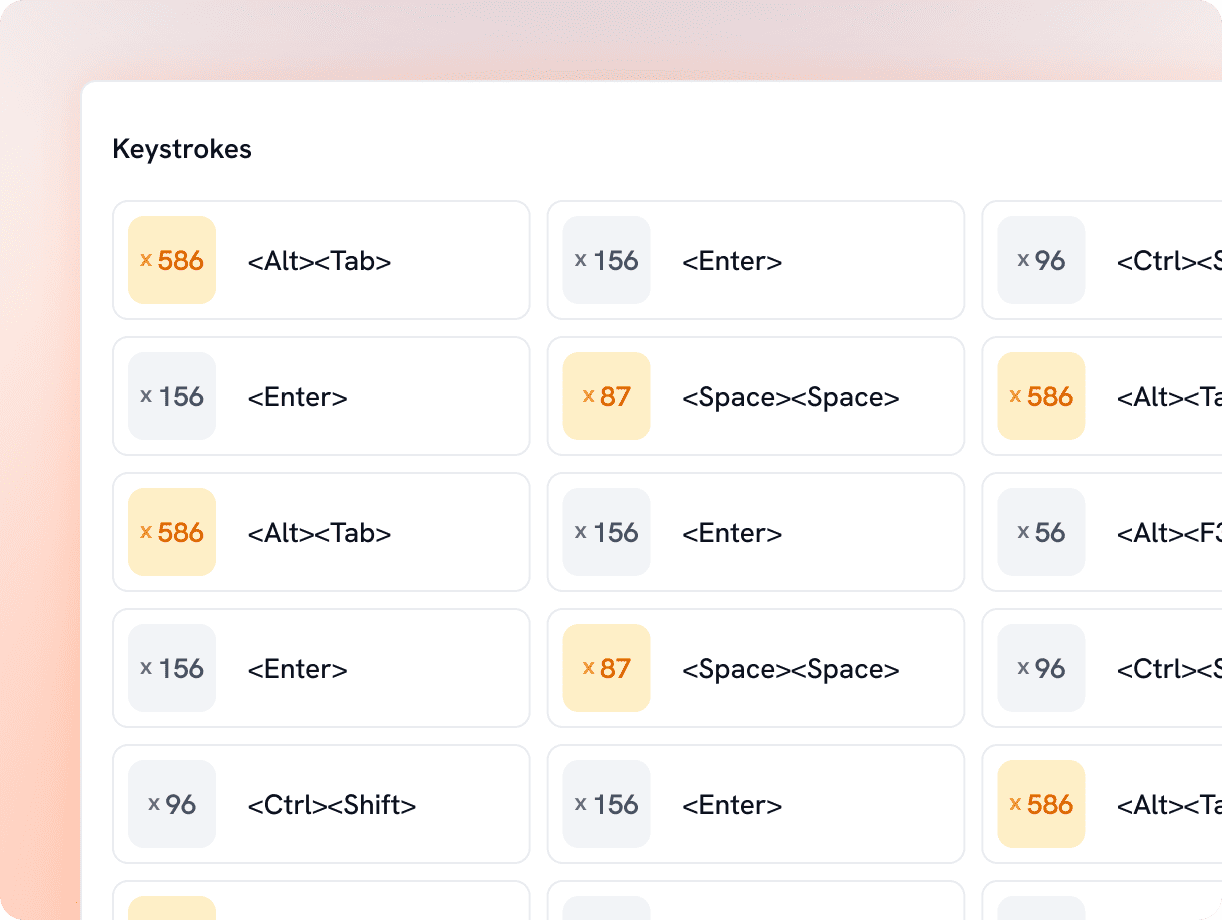Image resolution: width=1222 pixels, height=920 pixels.
Task: Click the orange x 87 badge in the second row
Action: [607, 396]
